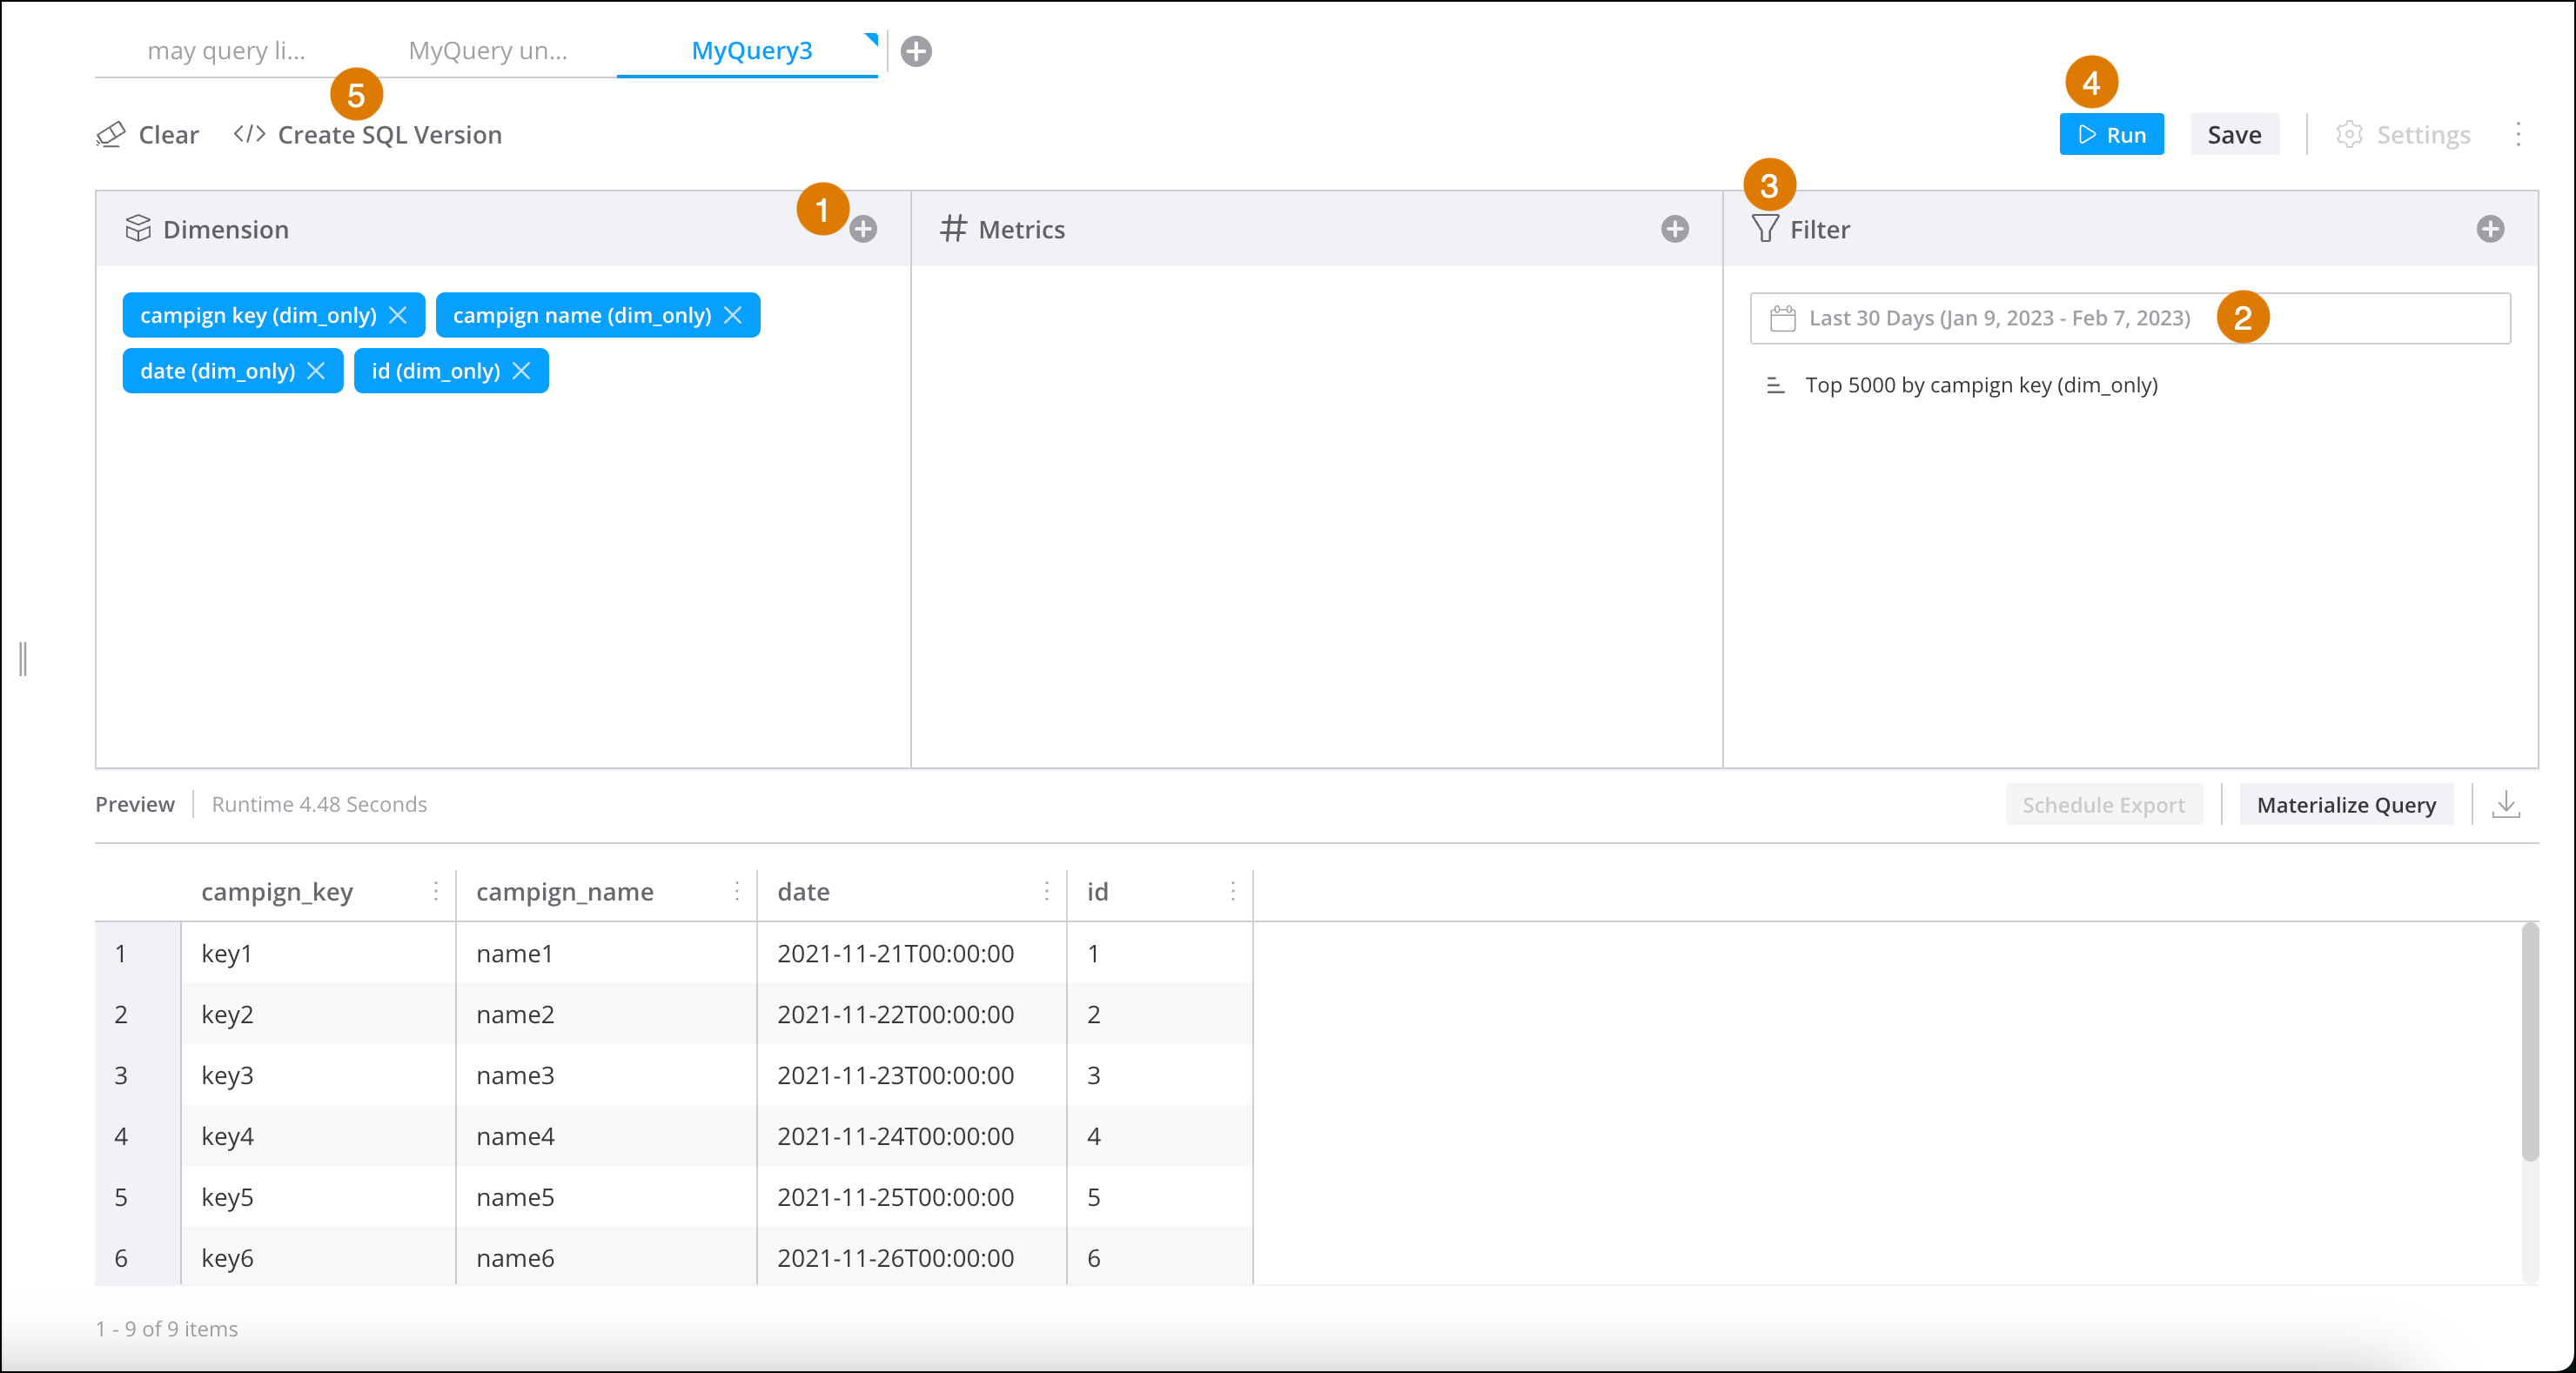
Task: Download preview results via the download icon
Action: (x=2506, y=804)
